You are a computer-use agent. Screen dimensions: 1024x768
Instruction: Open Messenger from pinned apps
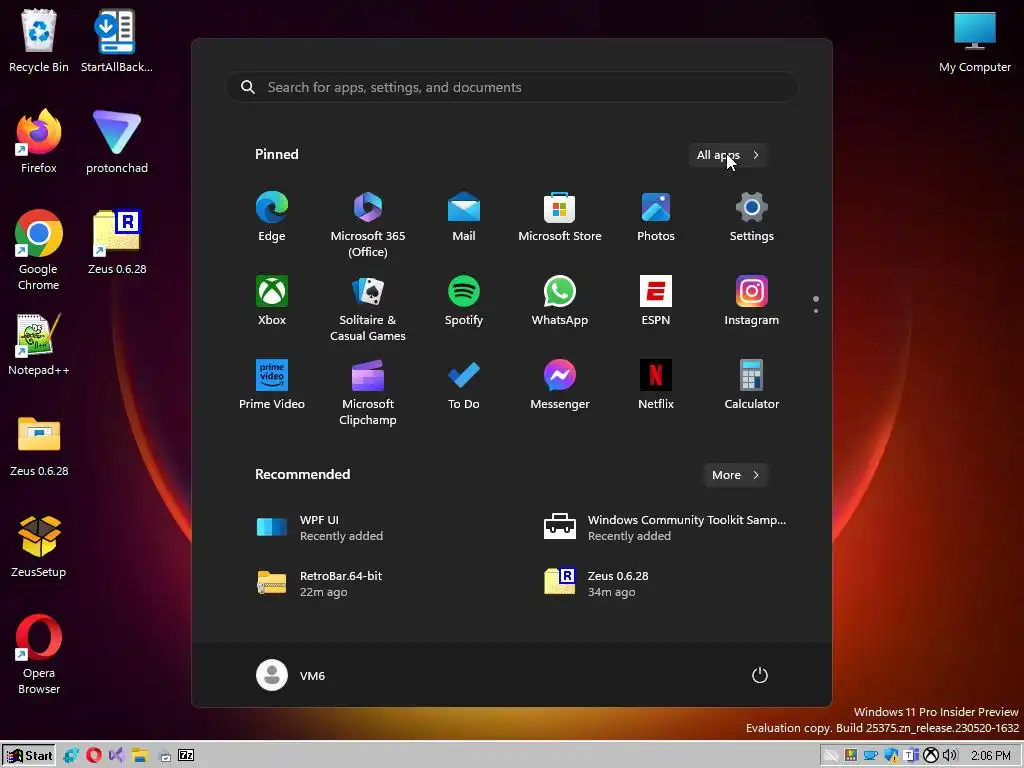[560, 385]
